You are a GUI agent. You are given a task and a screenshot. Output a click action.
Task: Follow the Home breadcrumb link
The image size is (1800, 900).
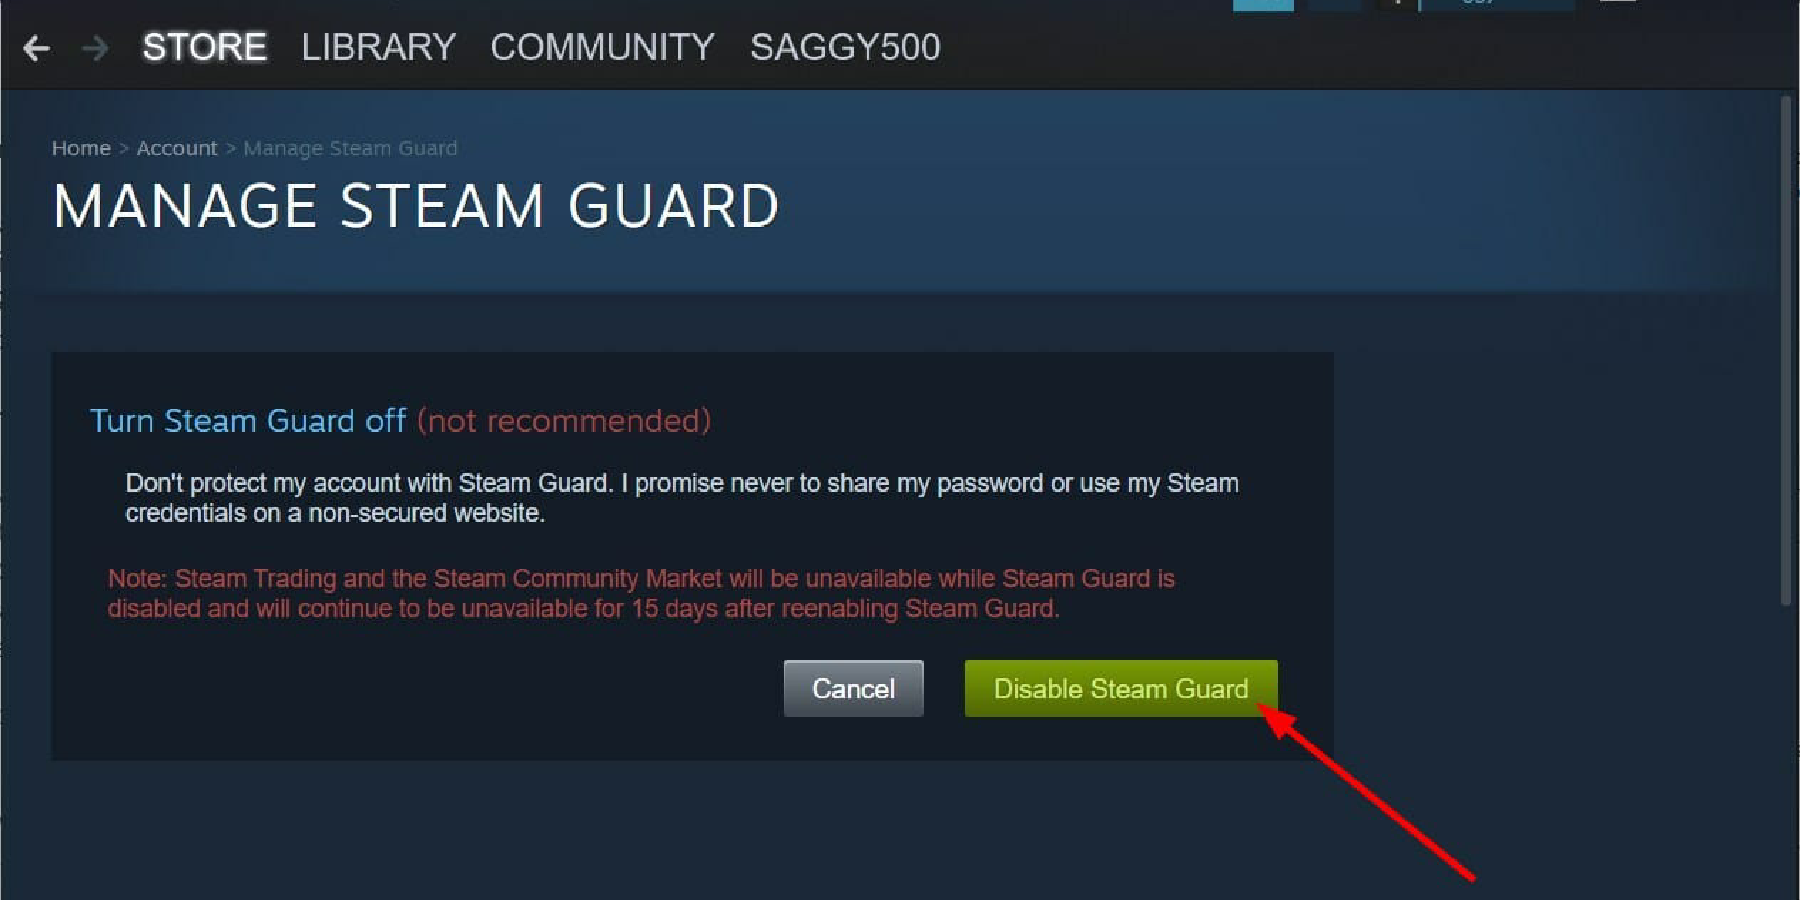point(81,148)
